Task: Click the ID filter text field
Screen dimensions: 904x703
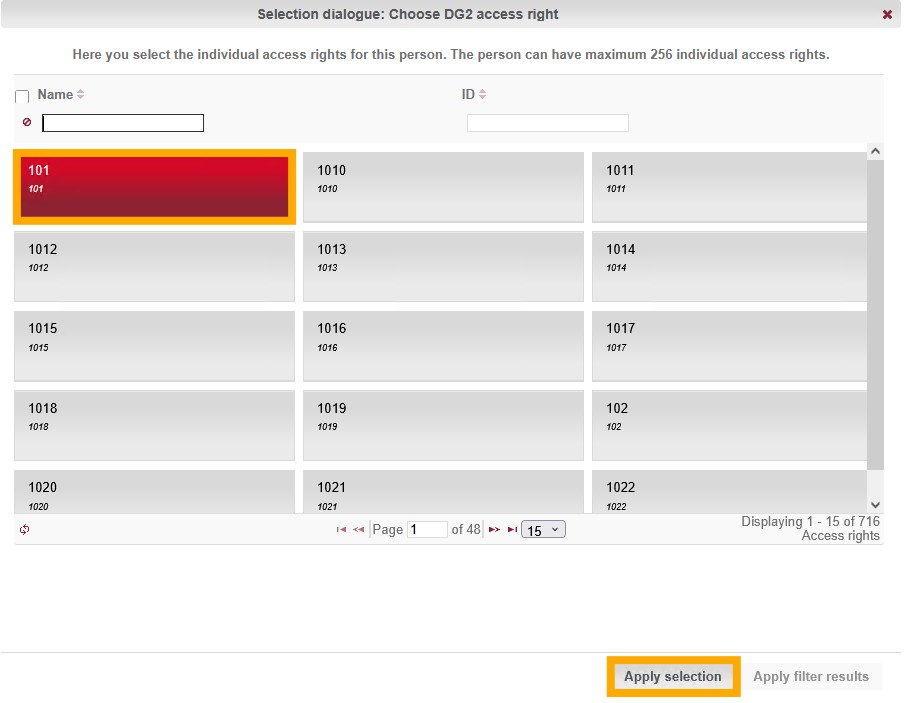Action: 547,123
